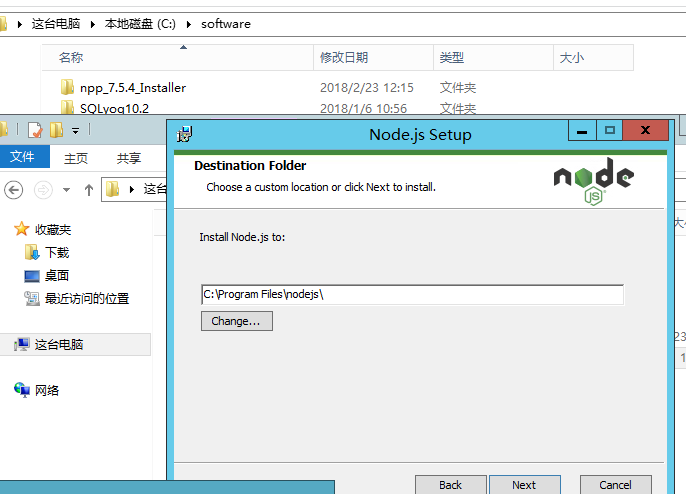Click the SQLyog10.2 folder icon
686x494 pixels.
tap(67, 107)
